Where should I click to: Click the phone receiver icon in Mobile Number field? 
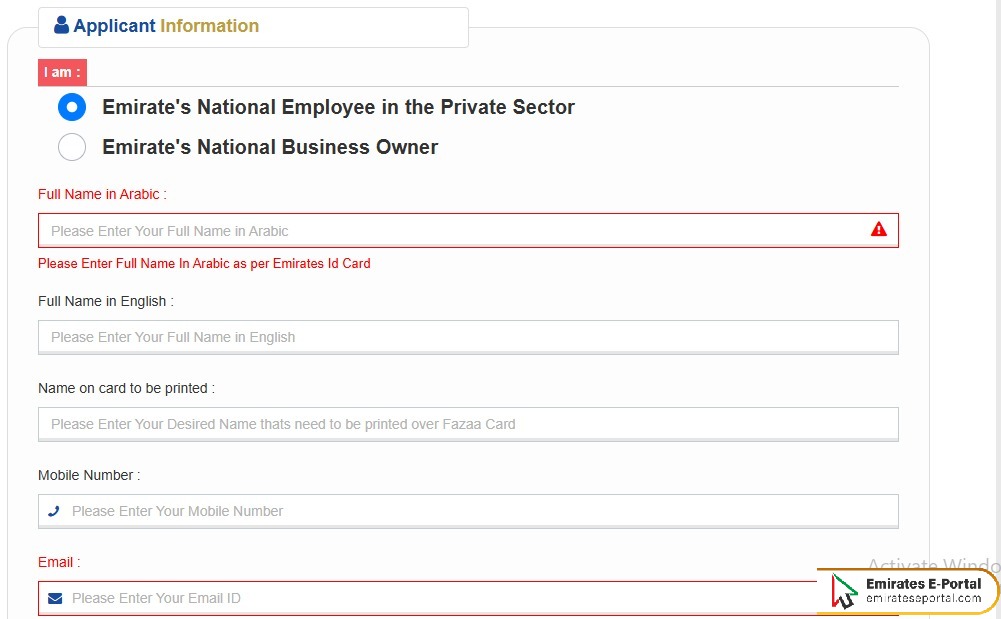[x=54, y=511]
